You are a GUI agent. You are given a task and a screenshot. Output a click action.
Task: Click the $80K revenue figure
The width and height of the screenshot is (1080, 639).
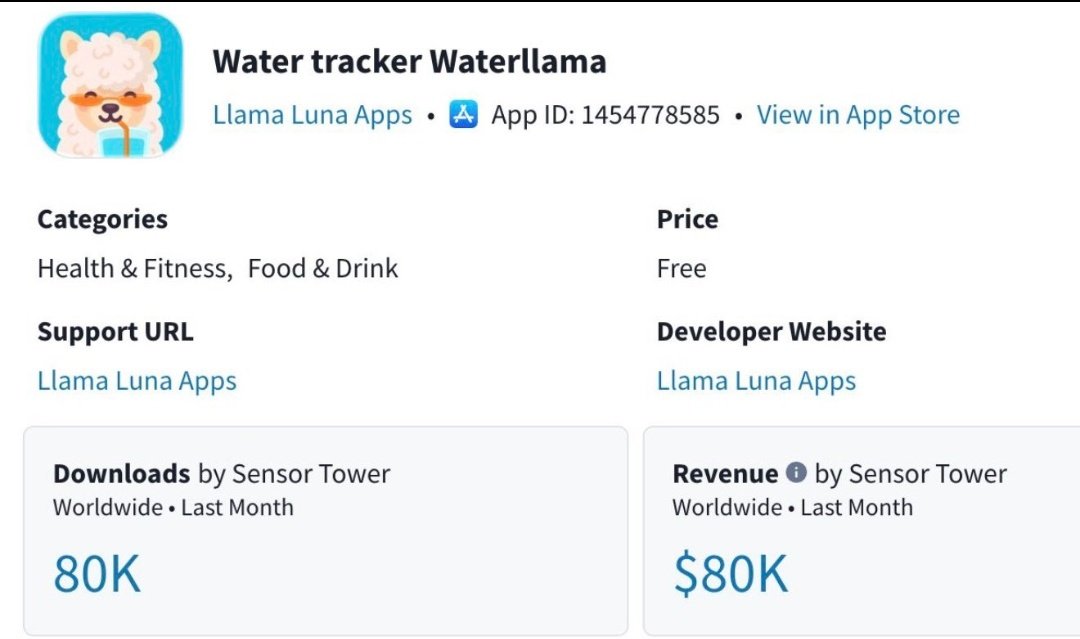pyautogui.click(x=730, y=574)
